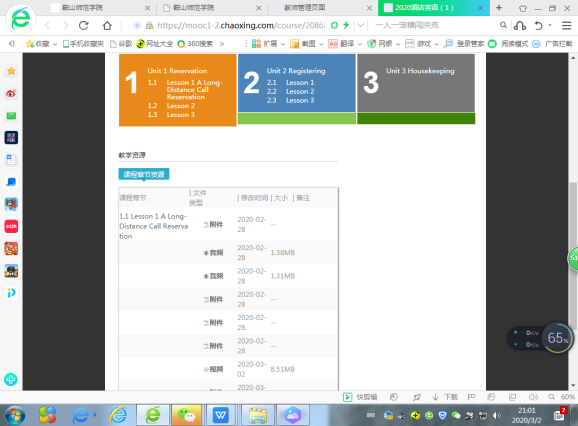Open 翻译 translate toolbar item

(342, 43)
